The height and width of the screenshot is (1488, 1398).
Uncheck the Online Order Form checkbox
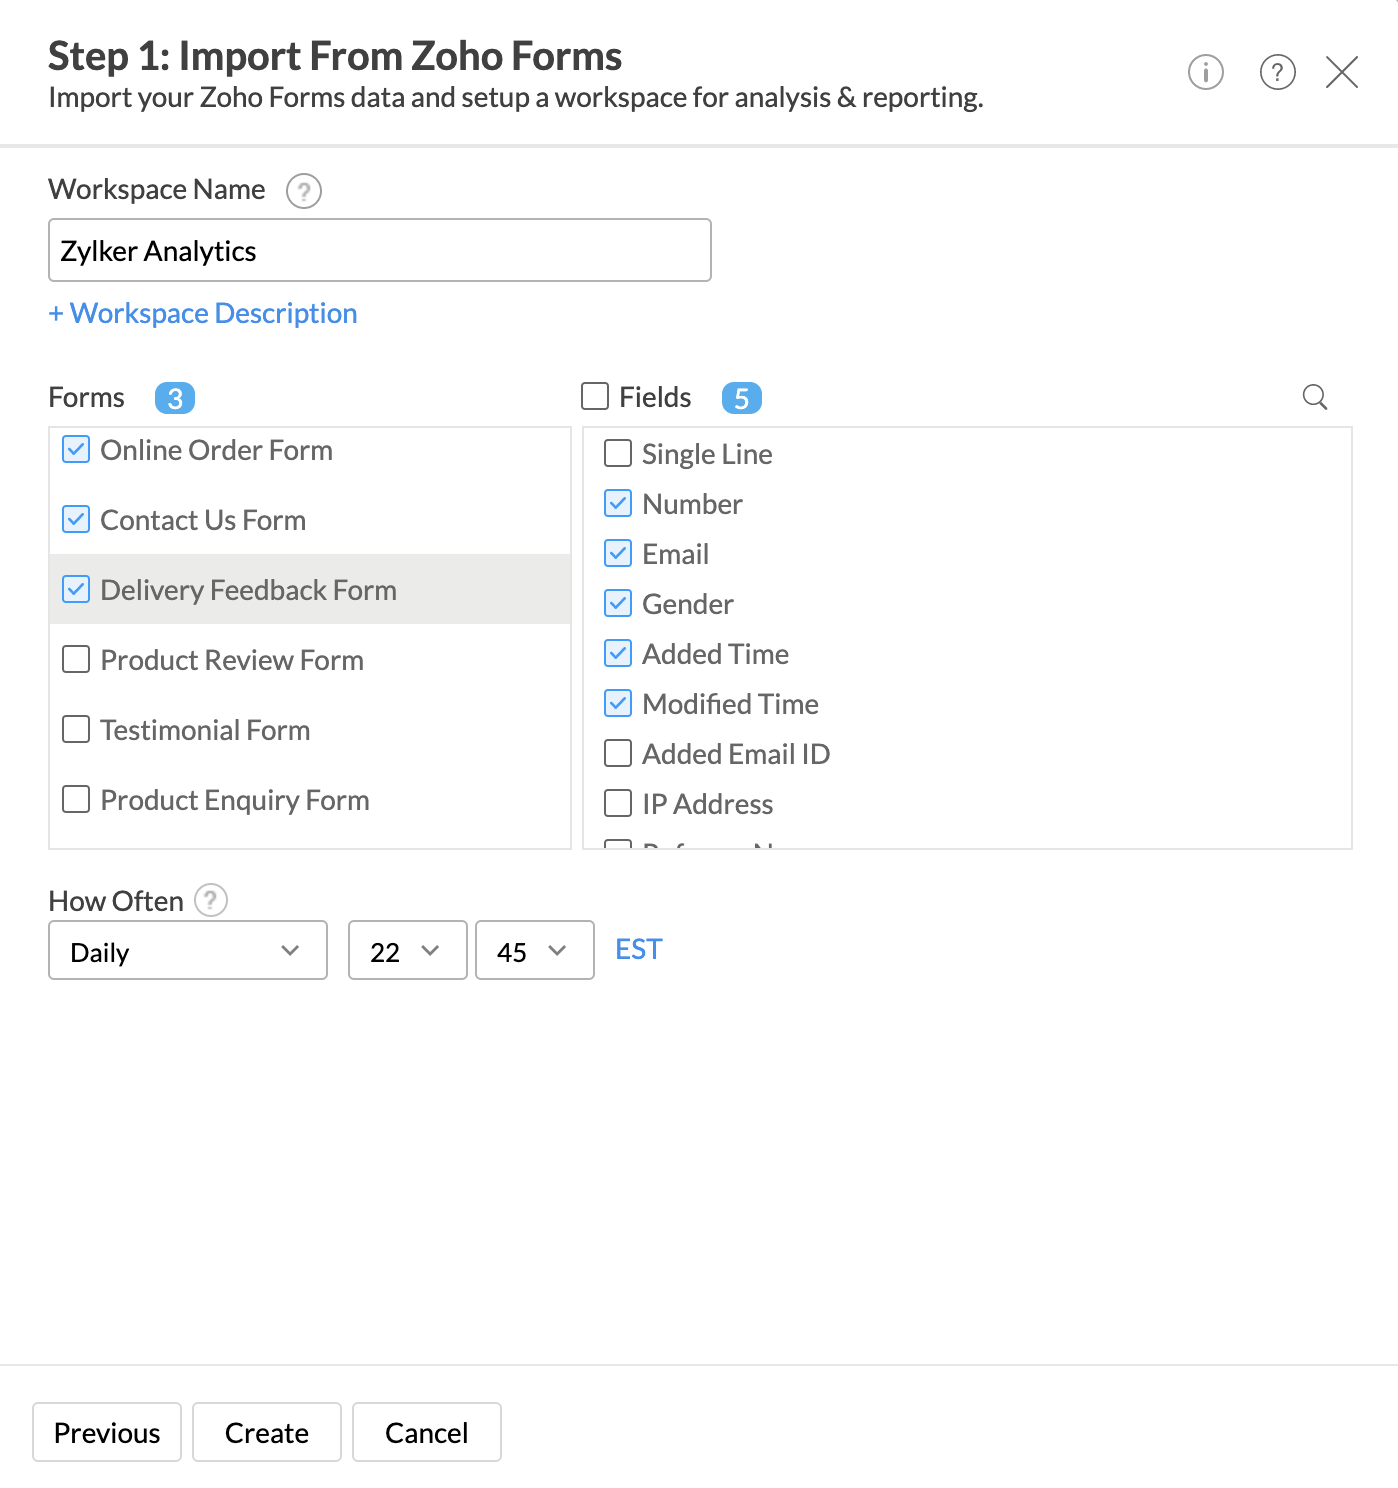(x=76, y=450)
